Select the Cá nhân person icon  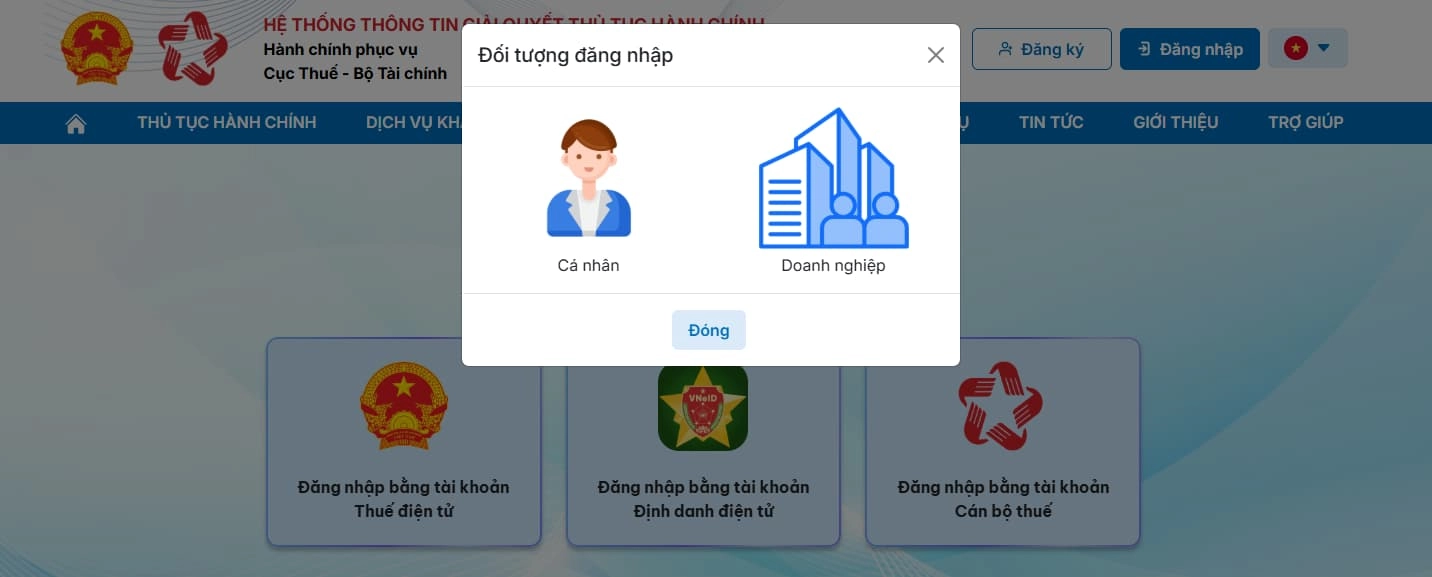pos(588,178)
